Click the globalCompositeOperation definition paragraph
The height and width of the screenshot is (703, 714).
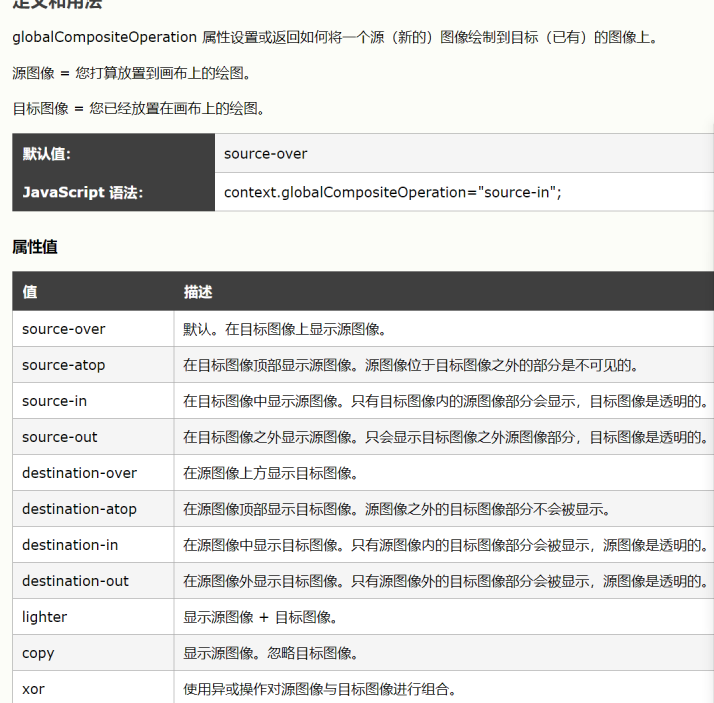coord(336,37)
